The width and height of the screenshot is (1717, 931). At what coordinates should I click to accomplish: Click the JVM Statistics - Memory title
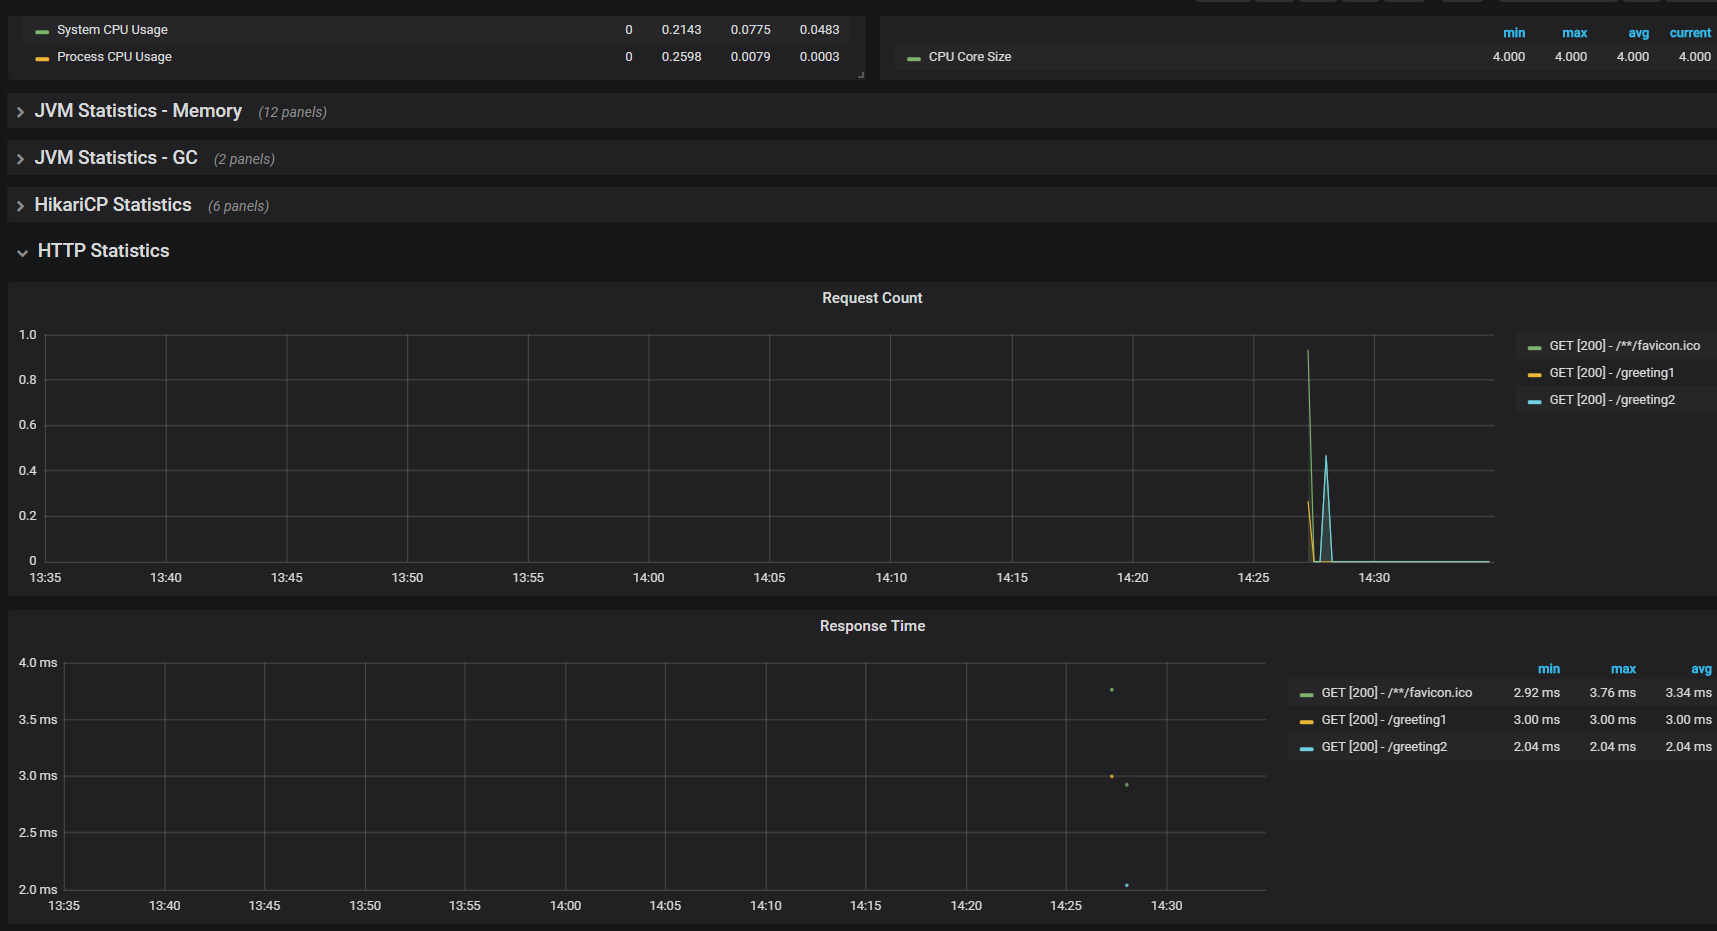pos(138,111)
